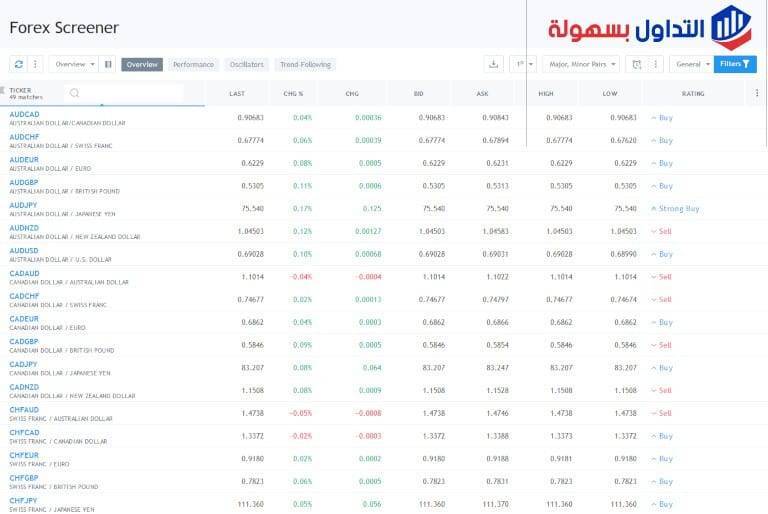Image resolution: width=768 pixels, height=514 pixels.
Task: Open the AUDJPY ticker link
Action: click(23, 205)
